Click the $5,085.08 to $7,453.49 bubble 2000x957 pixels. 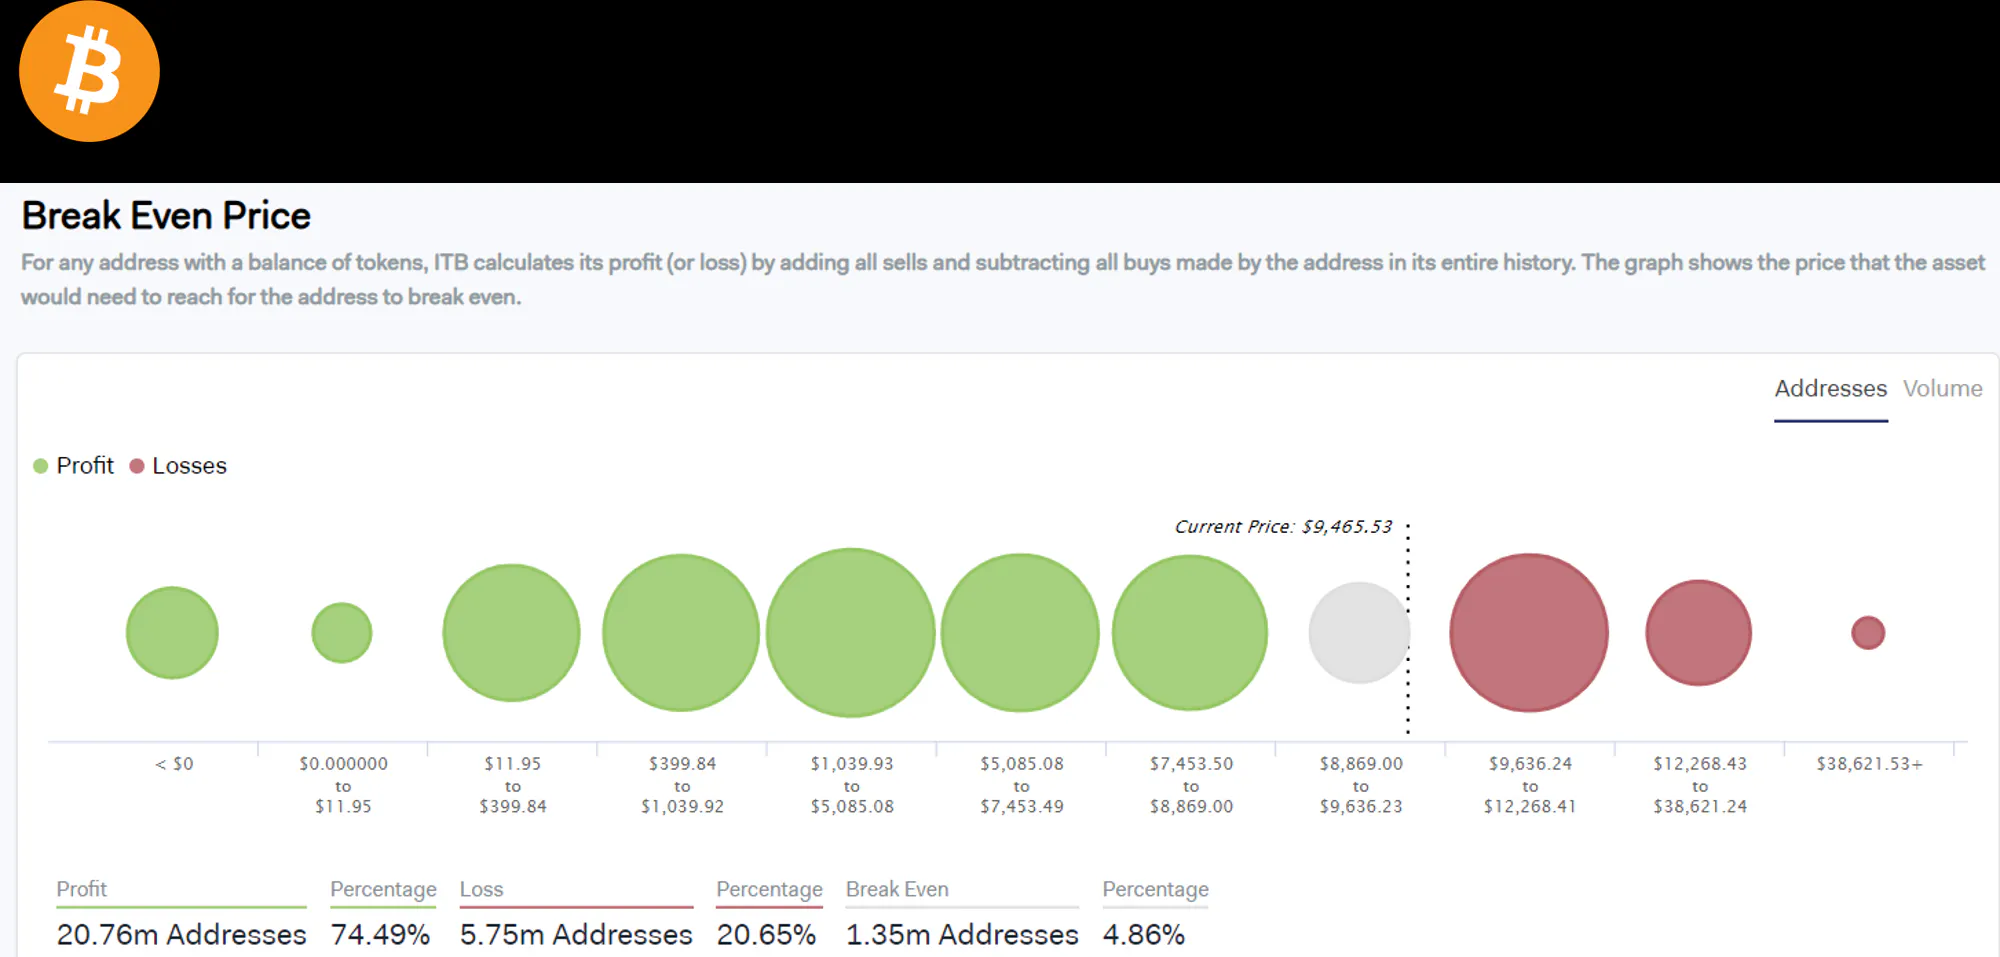click(1020, 633)
